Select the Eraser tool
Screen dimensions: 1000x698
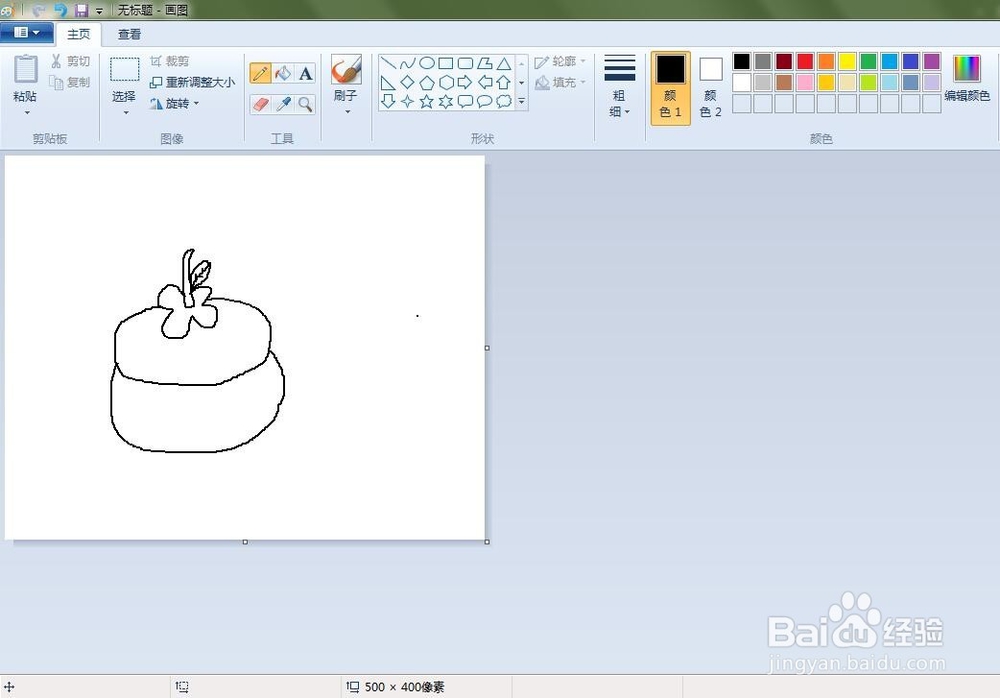260,104
